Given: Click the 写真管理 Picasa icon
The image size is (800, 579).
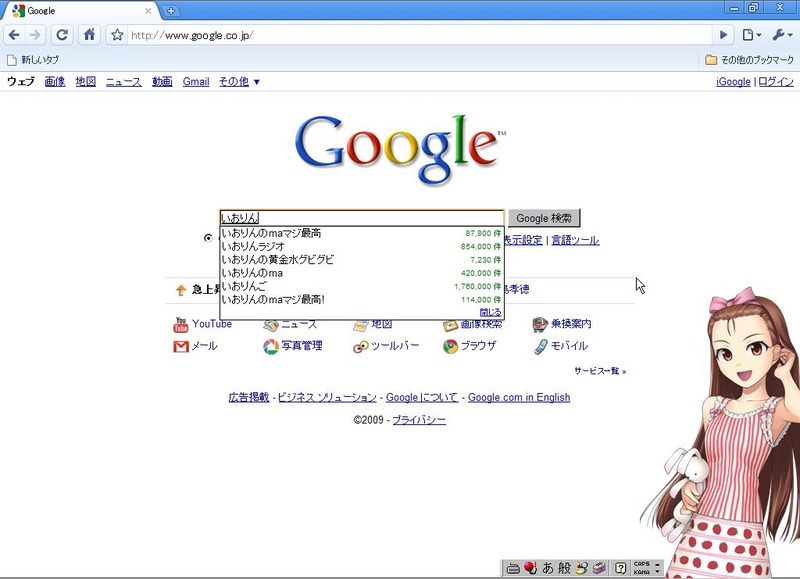Looking at the screenshot, I should (x=271, y=346).
